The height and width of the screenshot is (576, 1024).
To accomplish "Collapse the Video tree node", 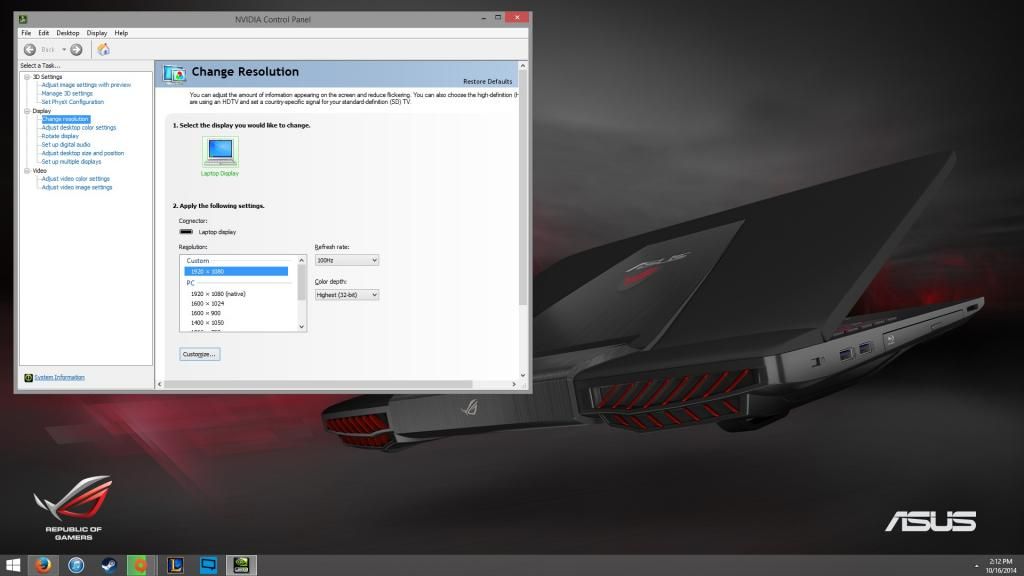I will pyautogui.click(x=27, y=170).
